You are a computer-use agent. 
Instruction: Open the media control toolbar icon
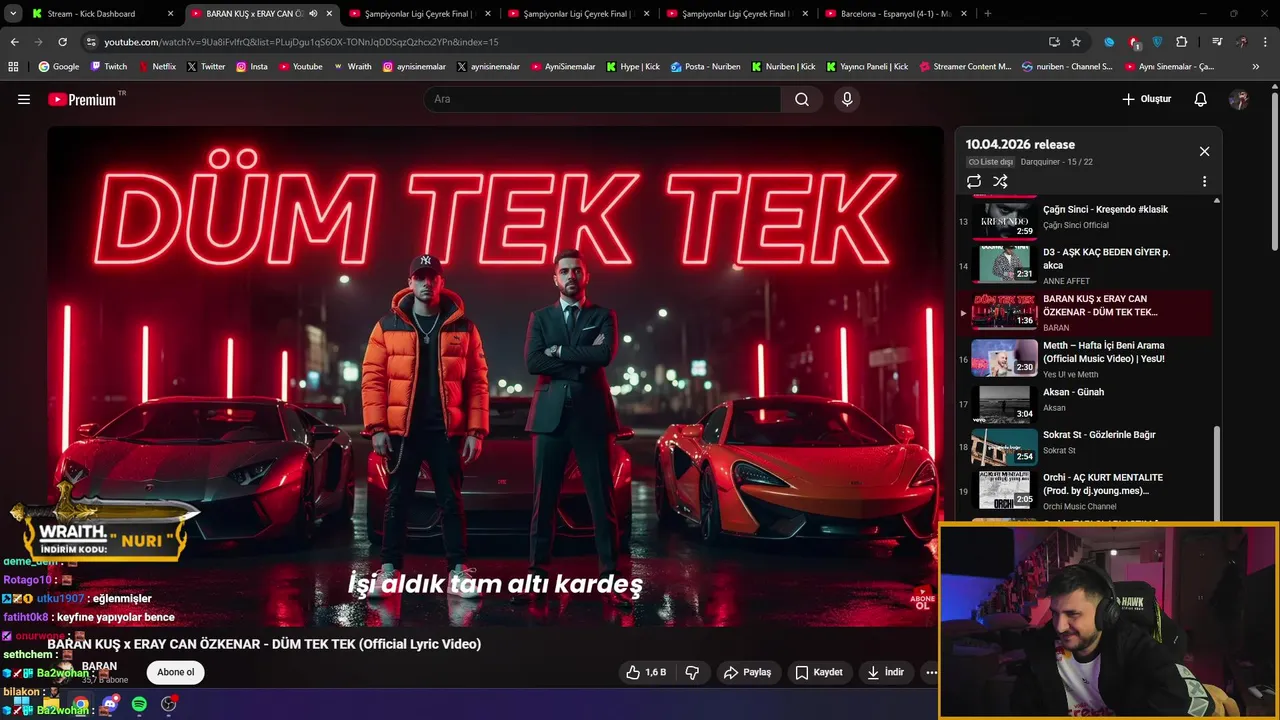coord(1217,42)
